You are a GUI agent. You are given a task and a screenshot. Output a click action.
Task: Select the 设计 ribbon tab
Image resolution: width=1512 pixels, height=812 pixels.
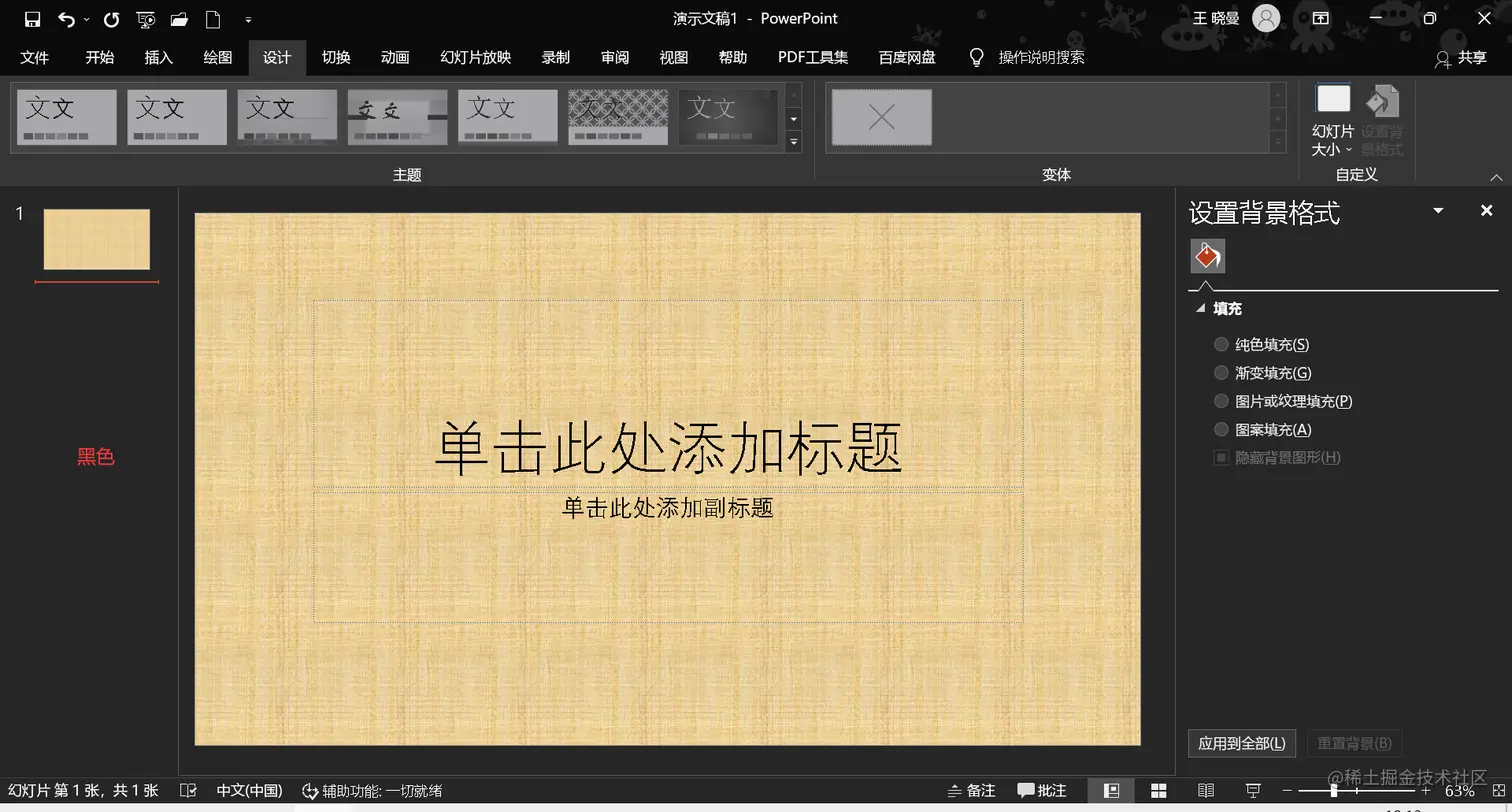(x=276, y=57)
